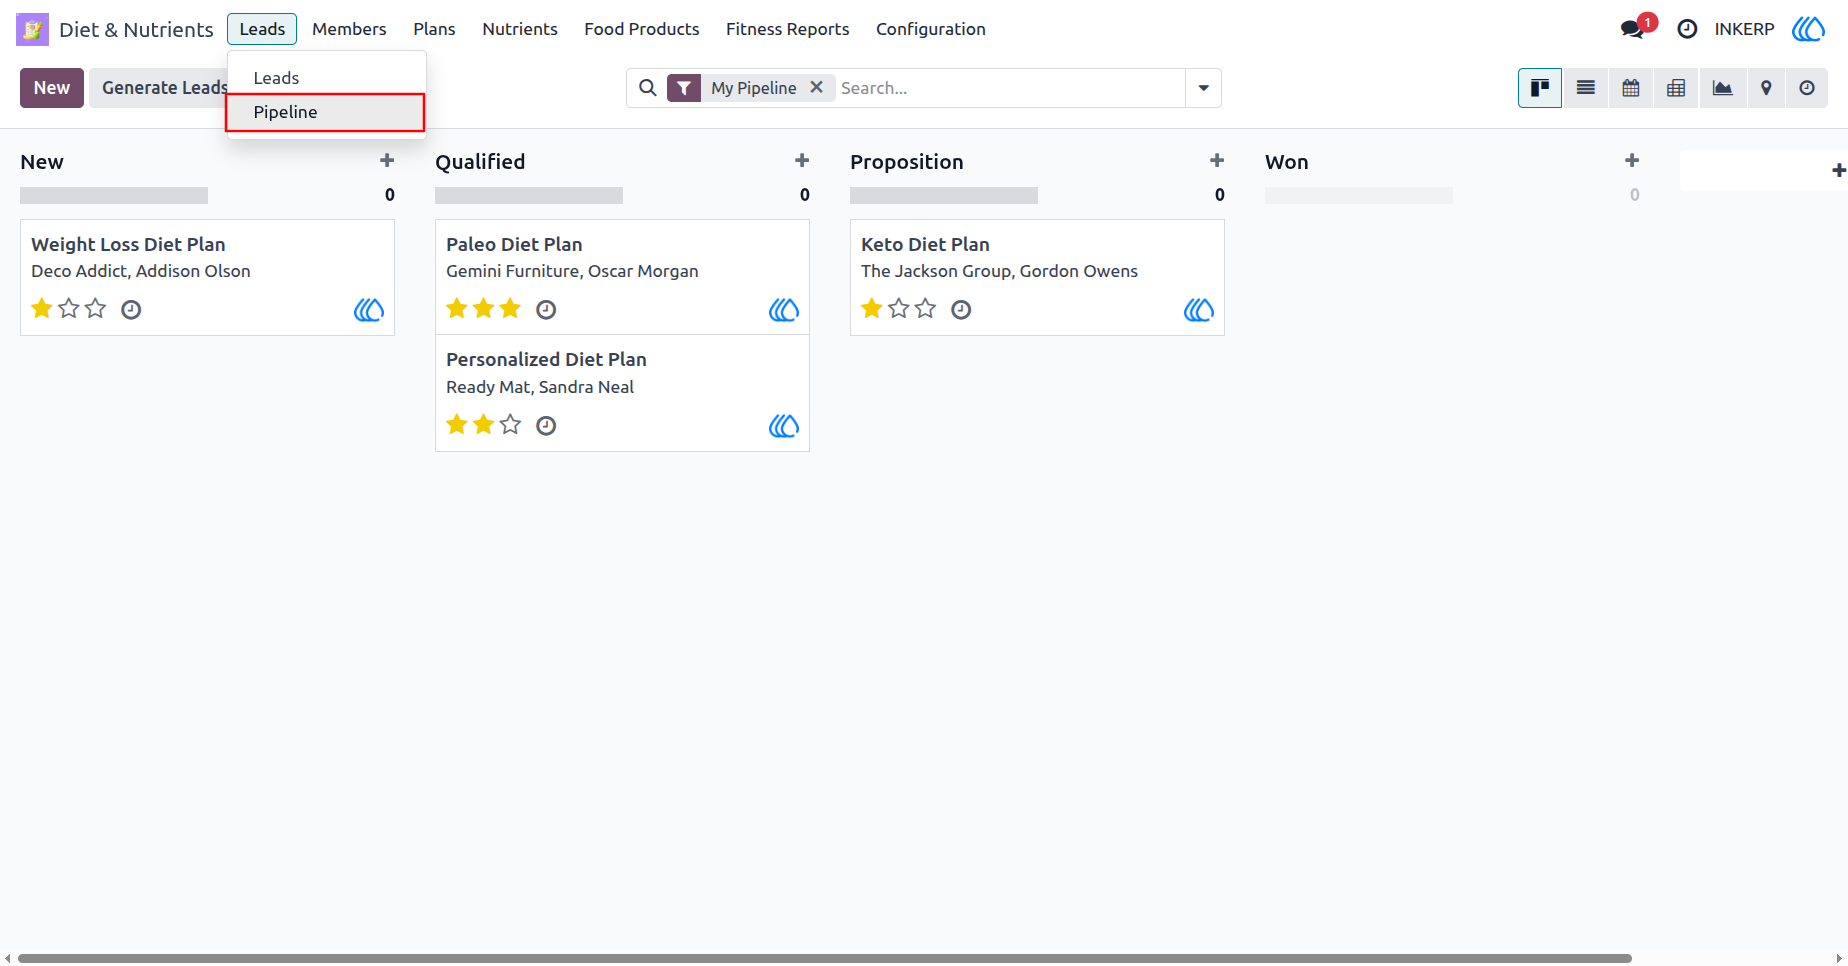Viewport: 1848px width, 966px height.
Task: Open activity clock on Weight Loss Diet Plan
Action: (x=131, y=310)
